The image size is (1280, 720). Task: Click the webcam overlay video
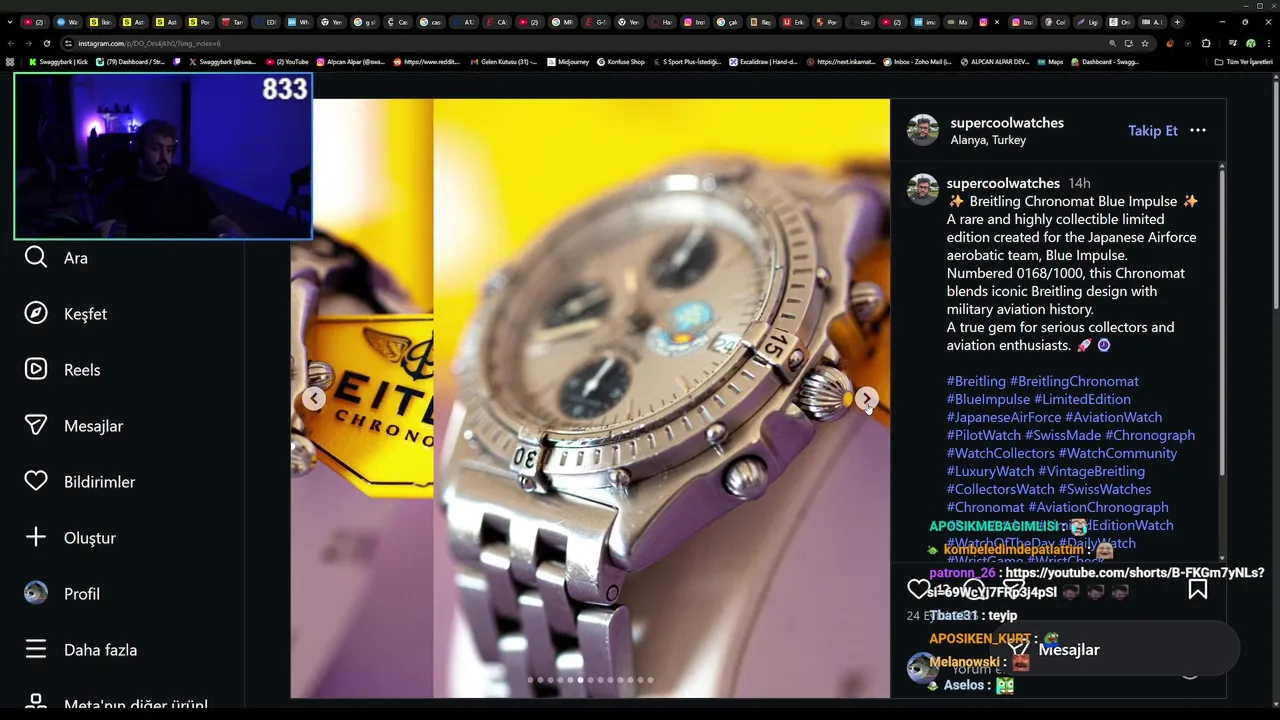coord(163,156)
